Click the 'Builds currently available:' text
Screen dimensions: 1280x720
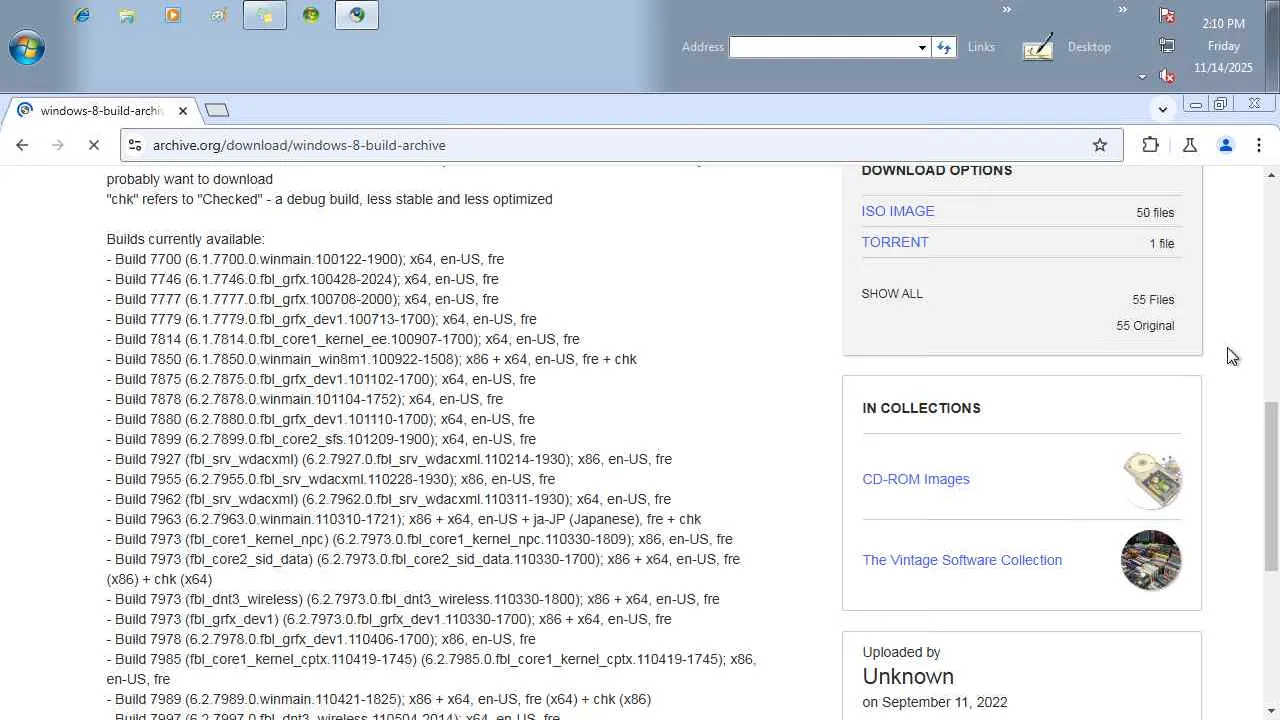pos(186,239)
